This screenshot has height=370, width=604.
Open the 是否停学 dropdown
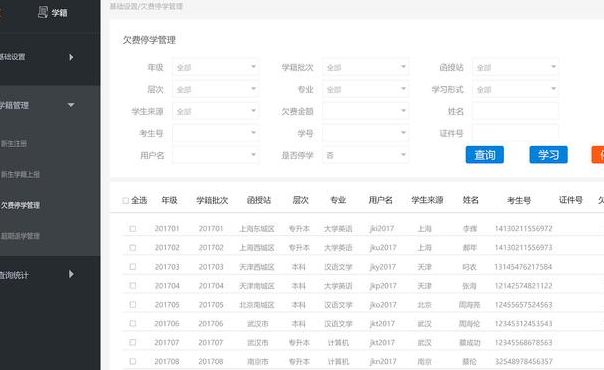pos(365,155)
